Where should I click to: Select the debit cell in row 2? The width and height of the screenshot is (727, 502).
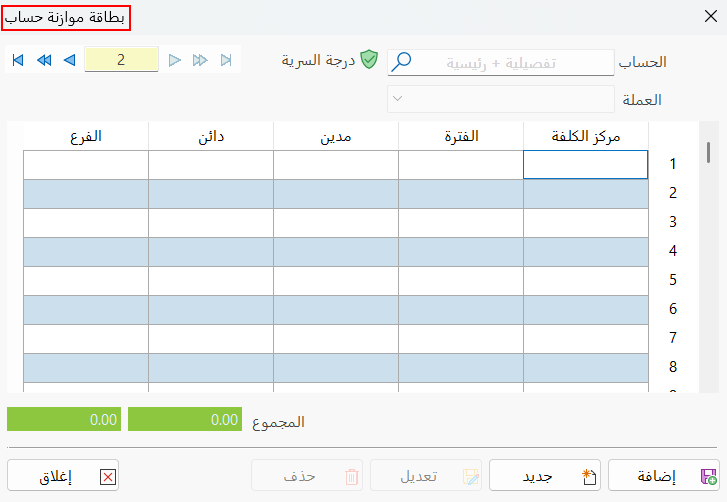tap(336, 194)
